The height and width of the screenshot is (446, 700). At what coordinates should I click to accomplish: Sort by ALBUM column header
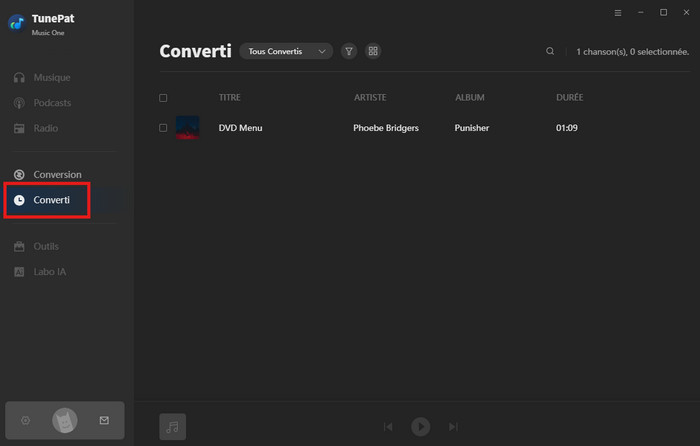coord(470,97)
